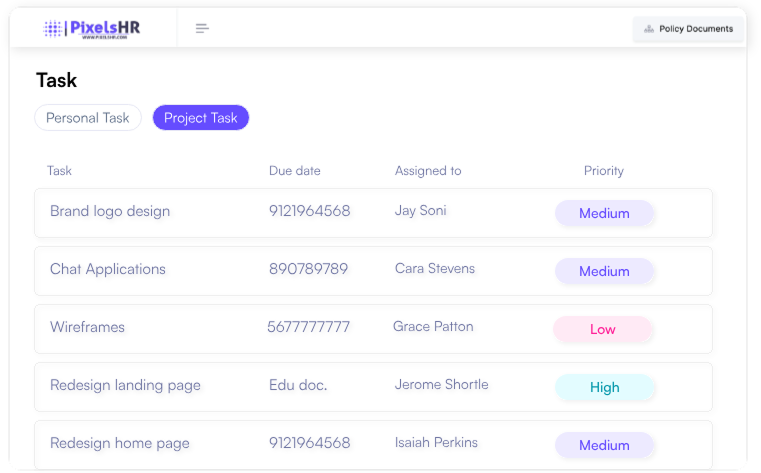Click the Low priority badge for Wireframes
This screenshot has width=761, height=473.
tap(603, 329)
